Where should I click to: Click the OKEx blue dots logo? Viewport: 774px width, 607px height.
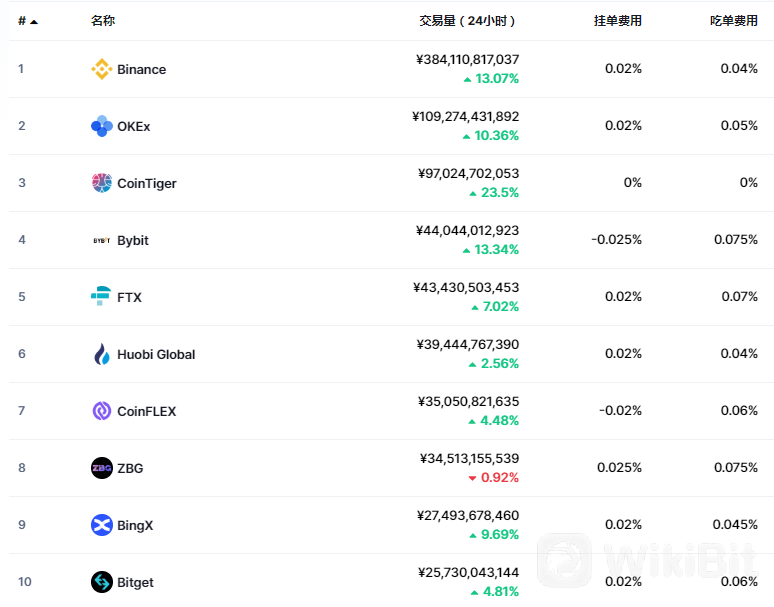pyautogui.click(x=102, y=126)
